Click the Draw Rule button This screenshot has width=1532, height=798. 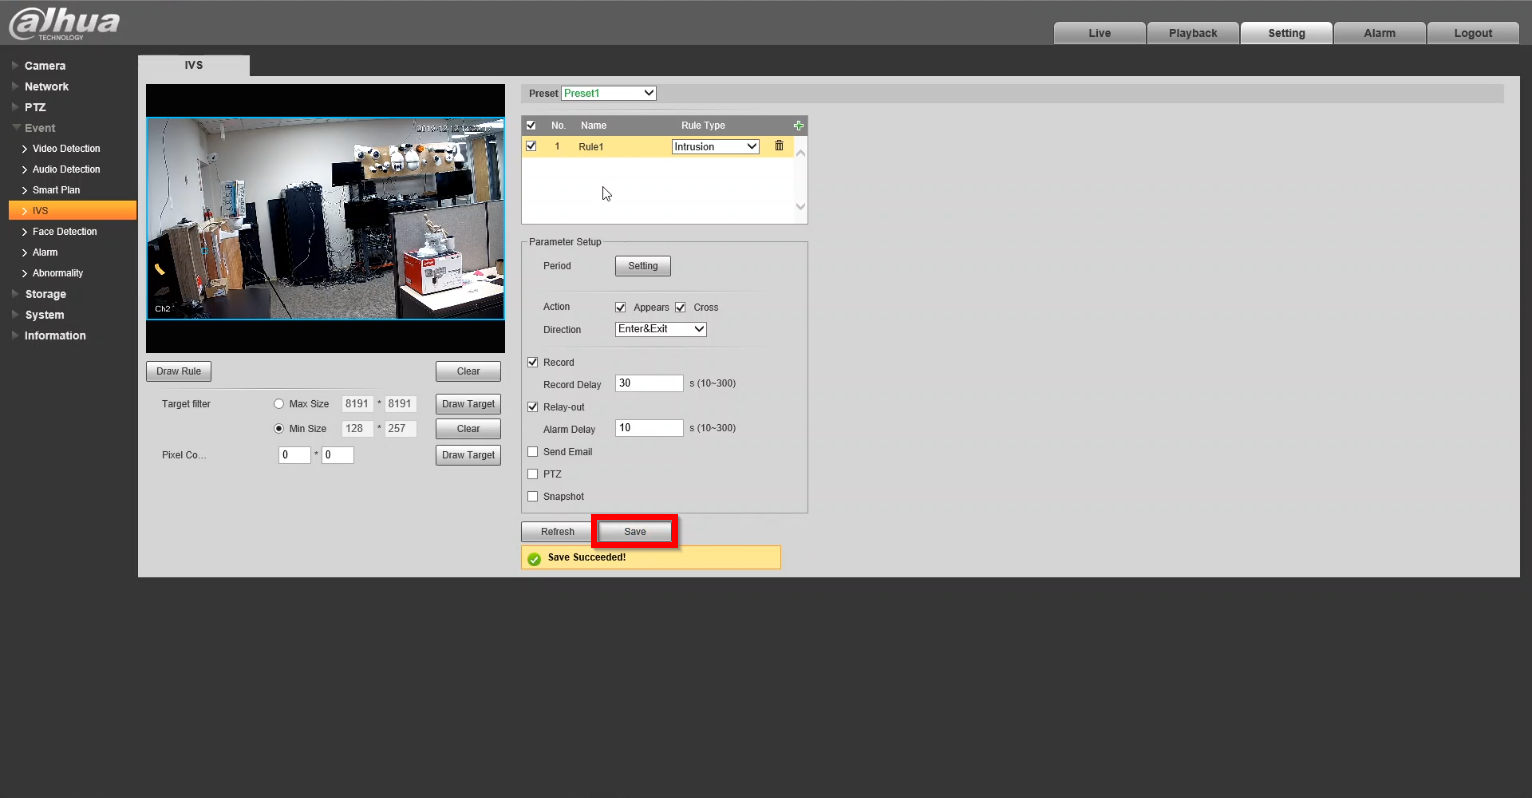click(178, 371)
